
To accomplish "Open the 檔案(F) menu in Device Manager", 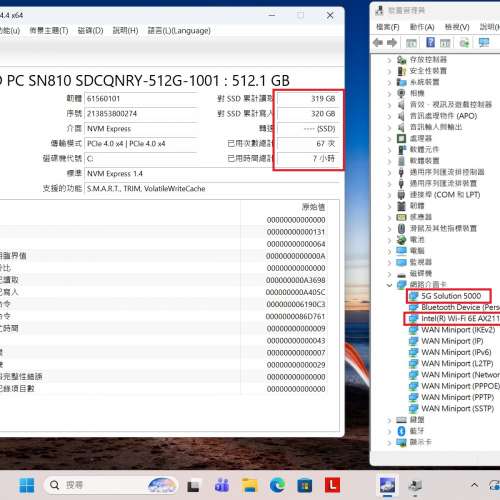I will (388, 27).
